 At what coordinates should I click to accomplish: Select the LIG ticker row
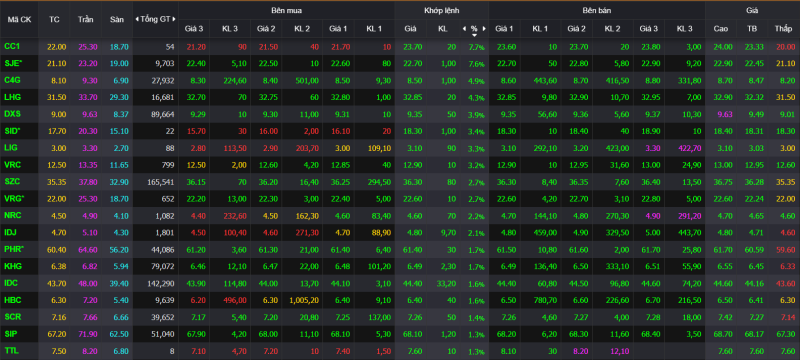pos(11,148)
